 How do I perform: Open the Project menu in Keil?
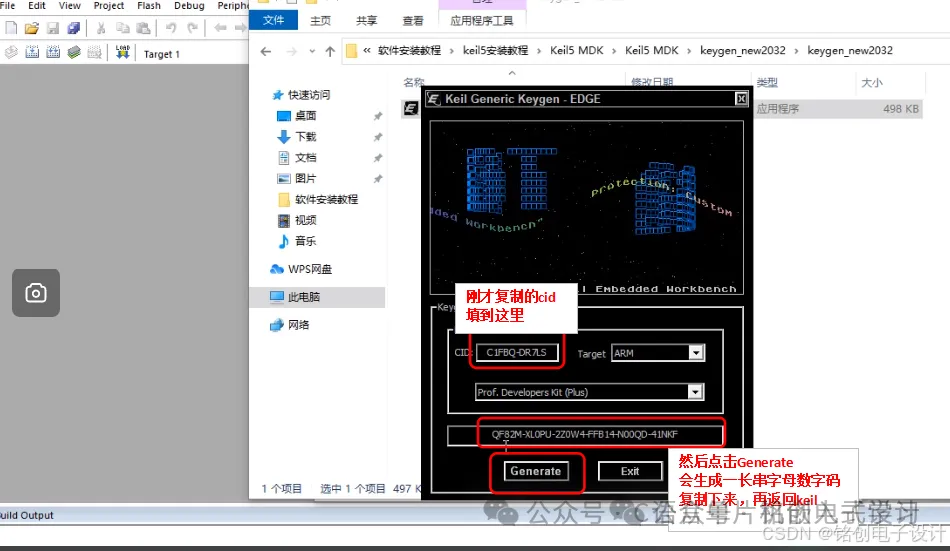[108, 5]
